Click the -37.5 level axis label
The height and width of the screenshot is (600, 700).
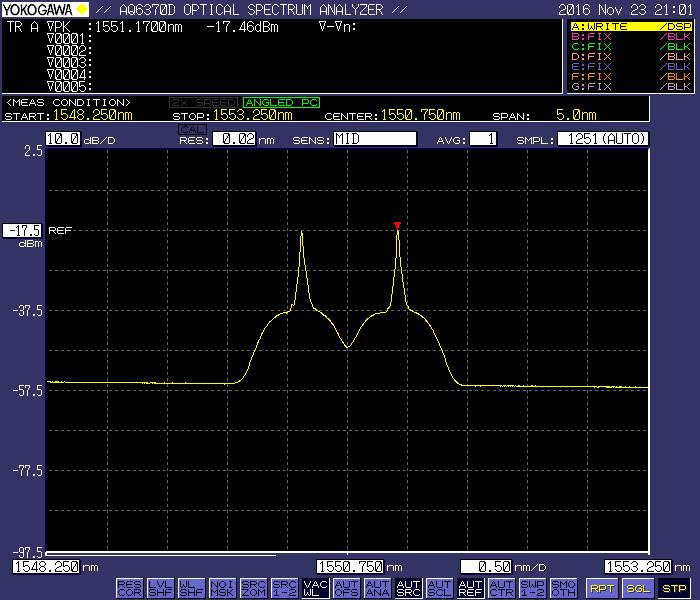coord(28,311)
